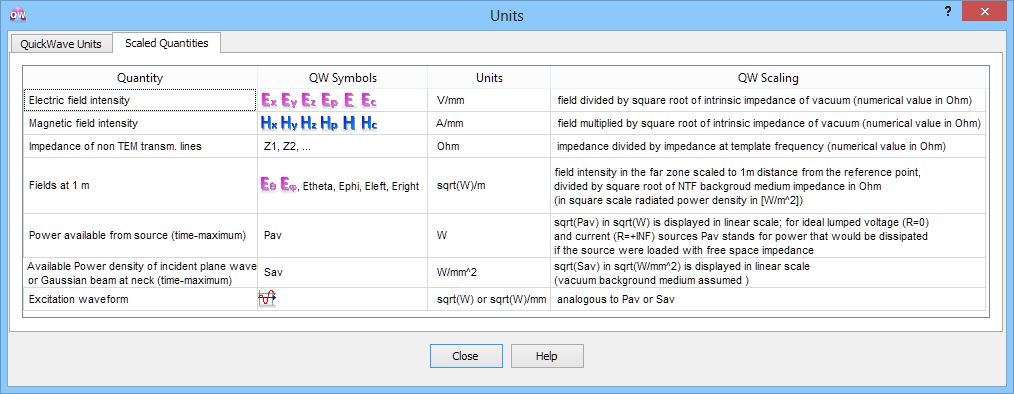The height and width of the screenshot is (394, 1014).
Task: Click the blue Hp magnetic field symbol
Action: tap(329, 123)
